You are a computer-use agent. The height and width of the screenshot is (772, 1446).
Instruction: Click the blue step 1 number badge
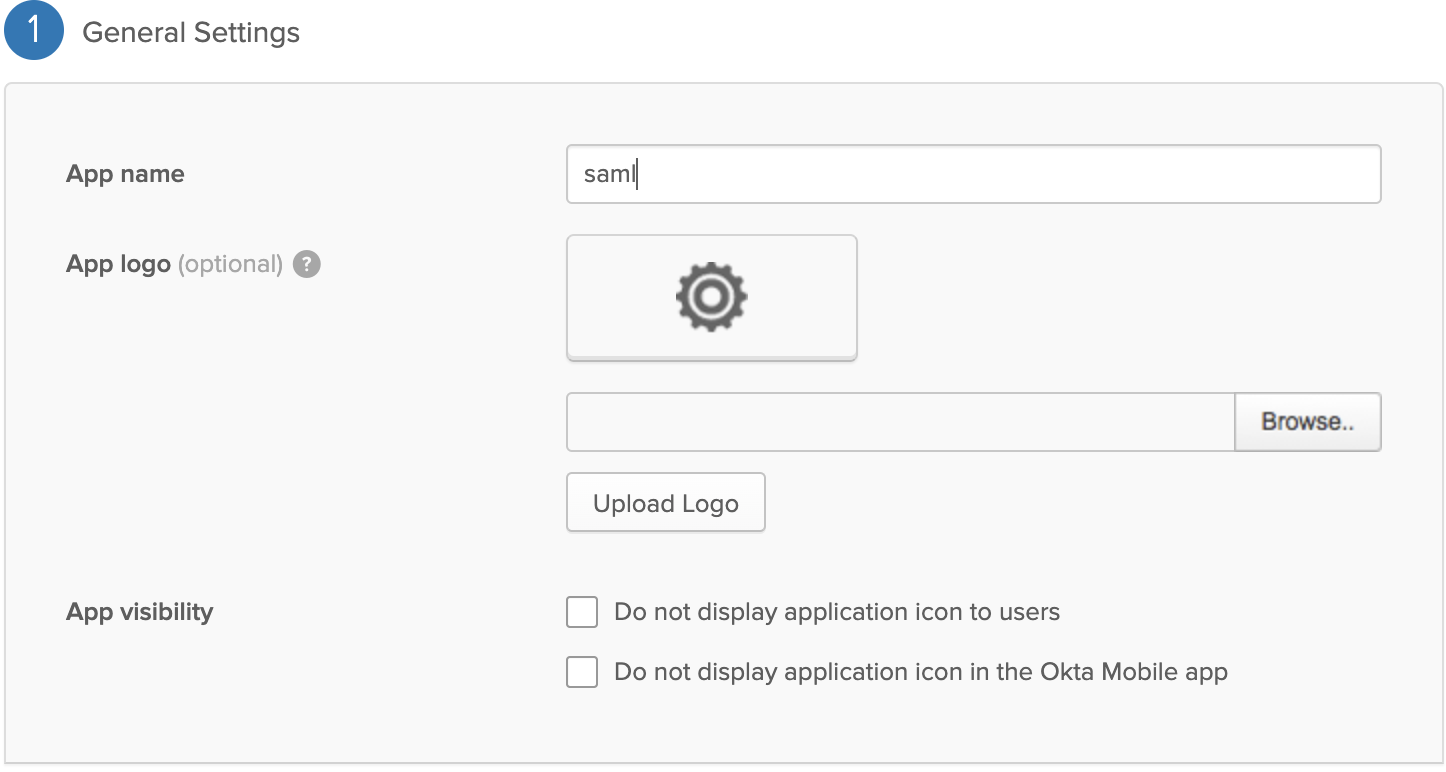[x=33, y=32]
